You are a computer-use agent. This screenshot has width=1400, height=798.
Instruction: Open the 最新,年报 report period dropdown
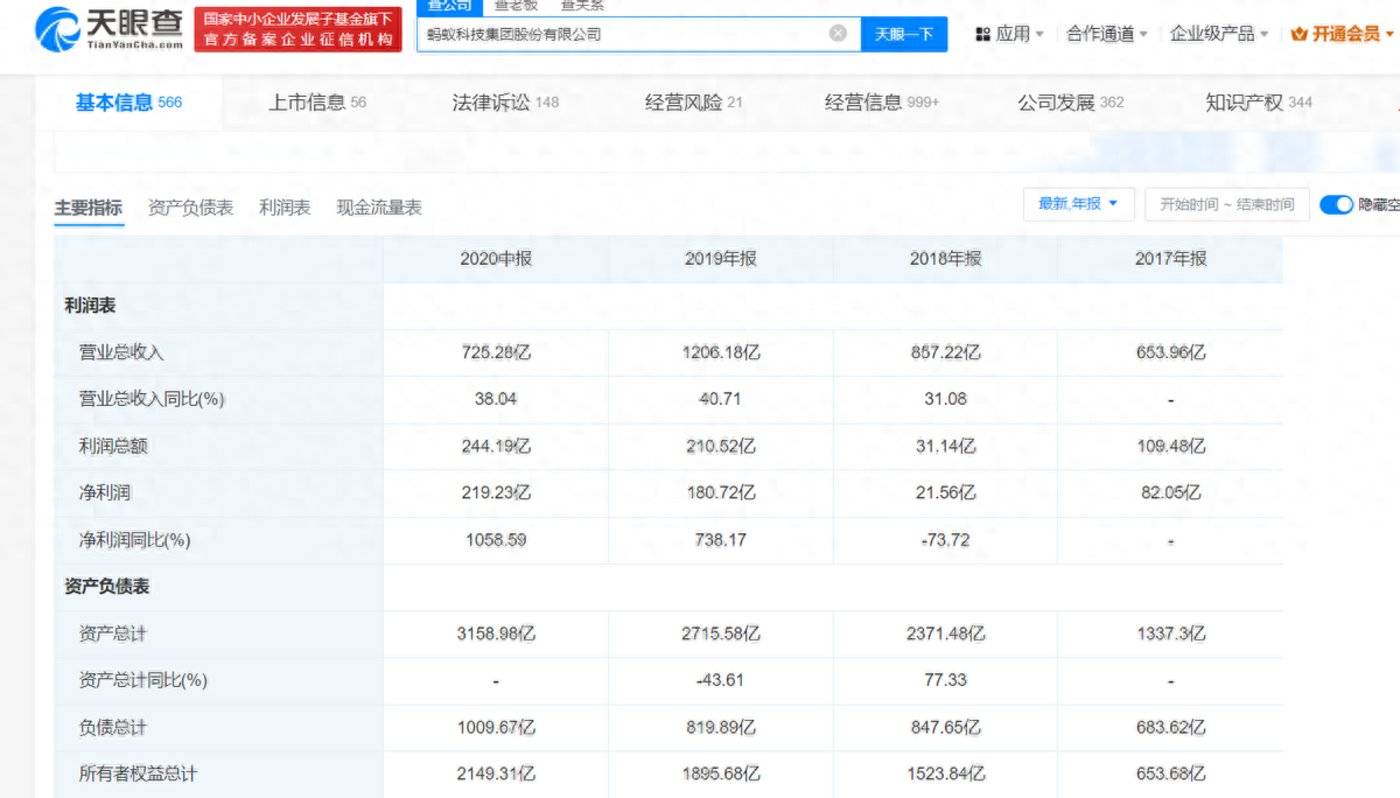point(1078,203)
